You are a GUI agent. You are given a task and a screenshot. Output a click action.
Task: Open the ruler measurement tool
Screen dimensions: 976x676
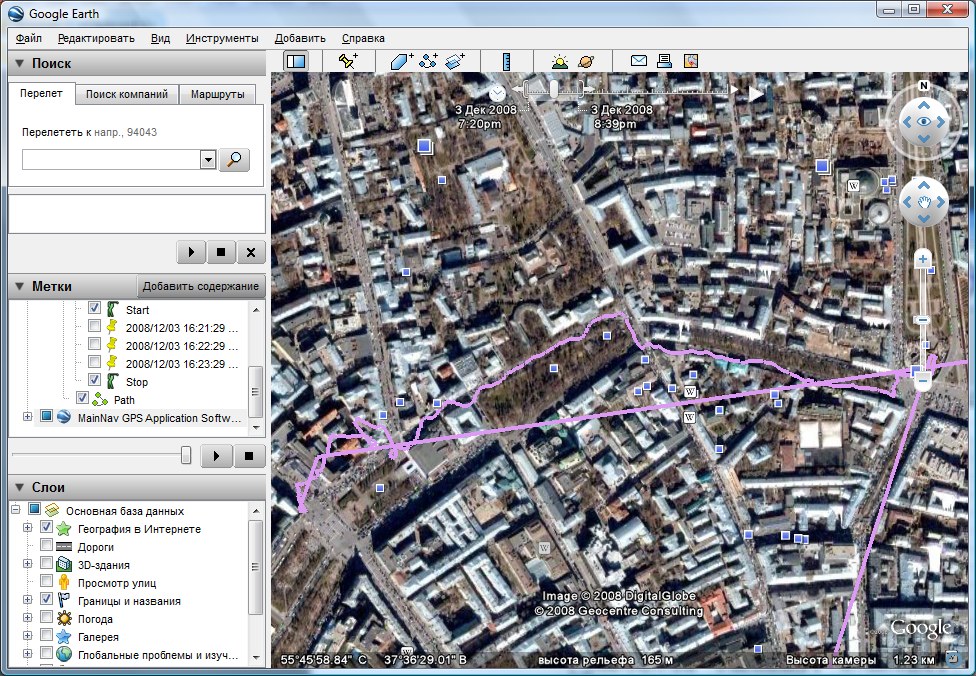[507, 61]
